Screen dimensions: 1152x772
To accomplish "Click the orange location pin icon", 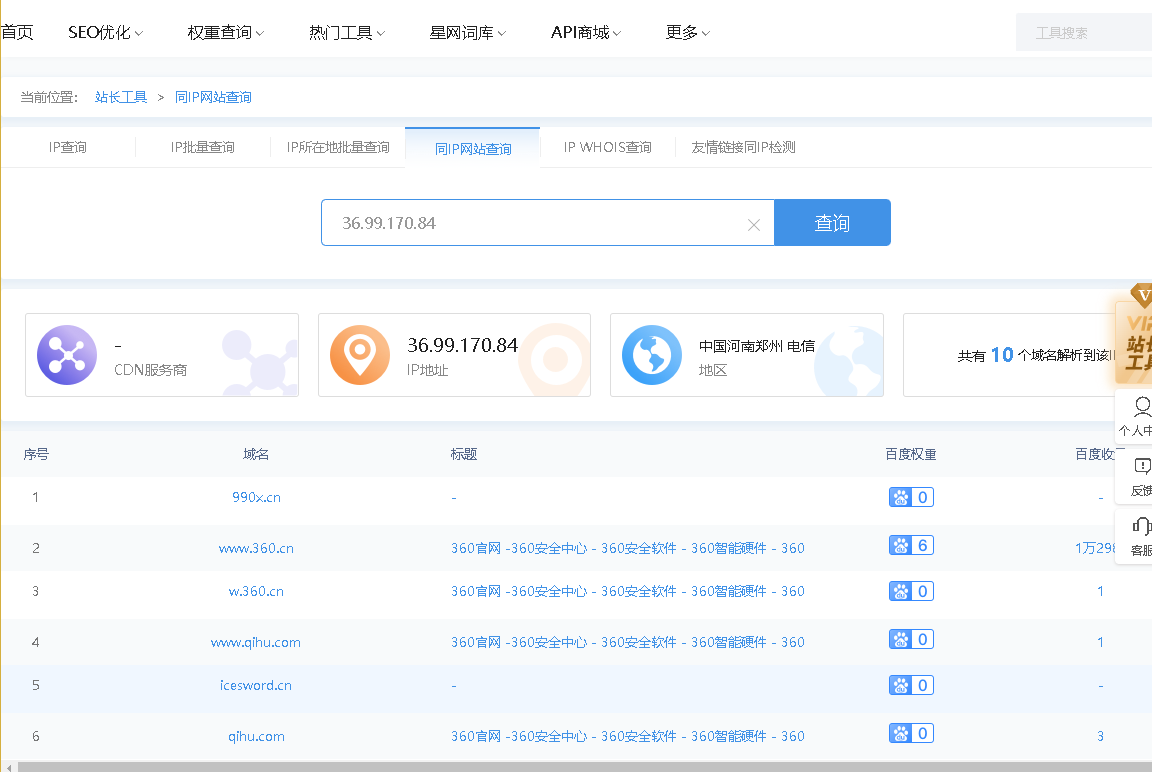I will click(360, 355).
